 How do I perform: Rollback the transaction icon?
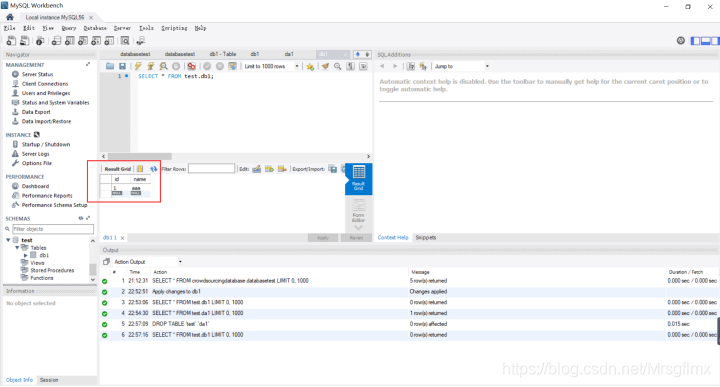point(220,66)
